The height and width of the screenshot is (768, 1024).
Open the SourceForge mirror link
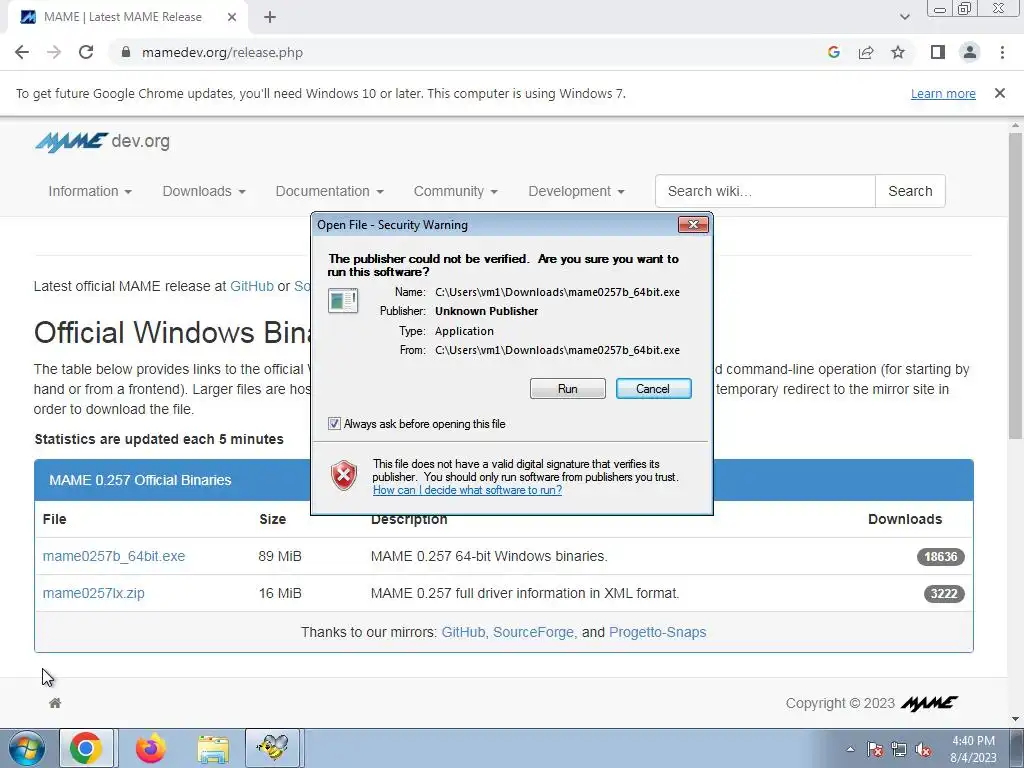coord(533,632)
